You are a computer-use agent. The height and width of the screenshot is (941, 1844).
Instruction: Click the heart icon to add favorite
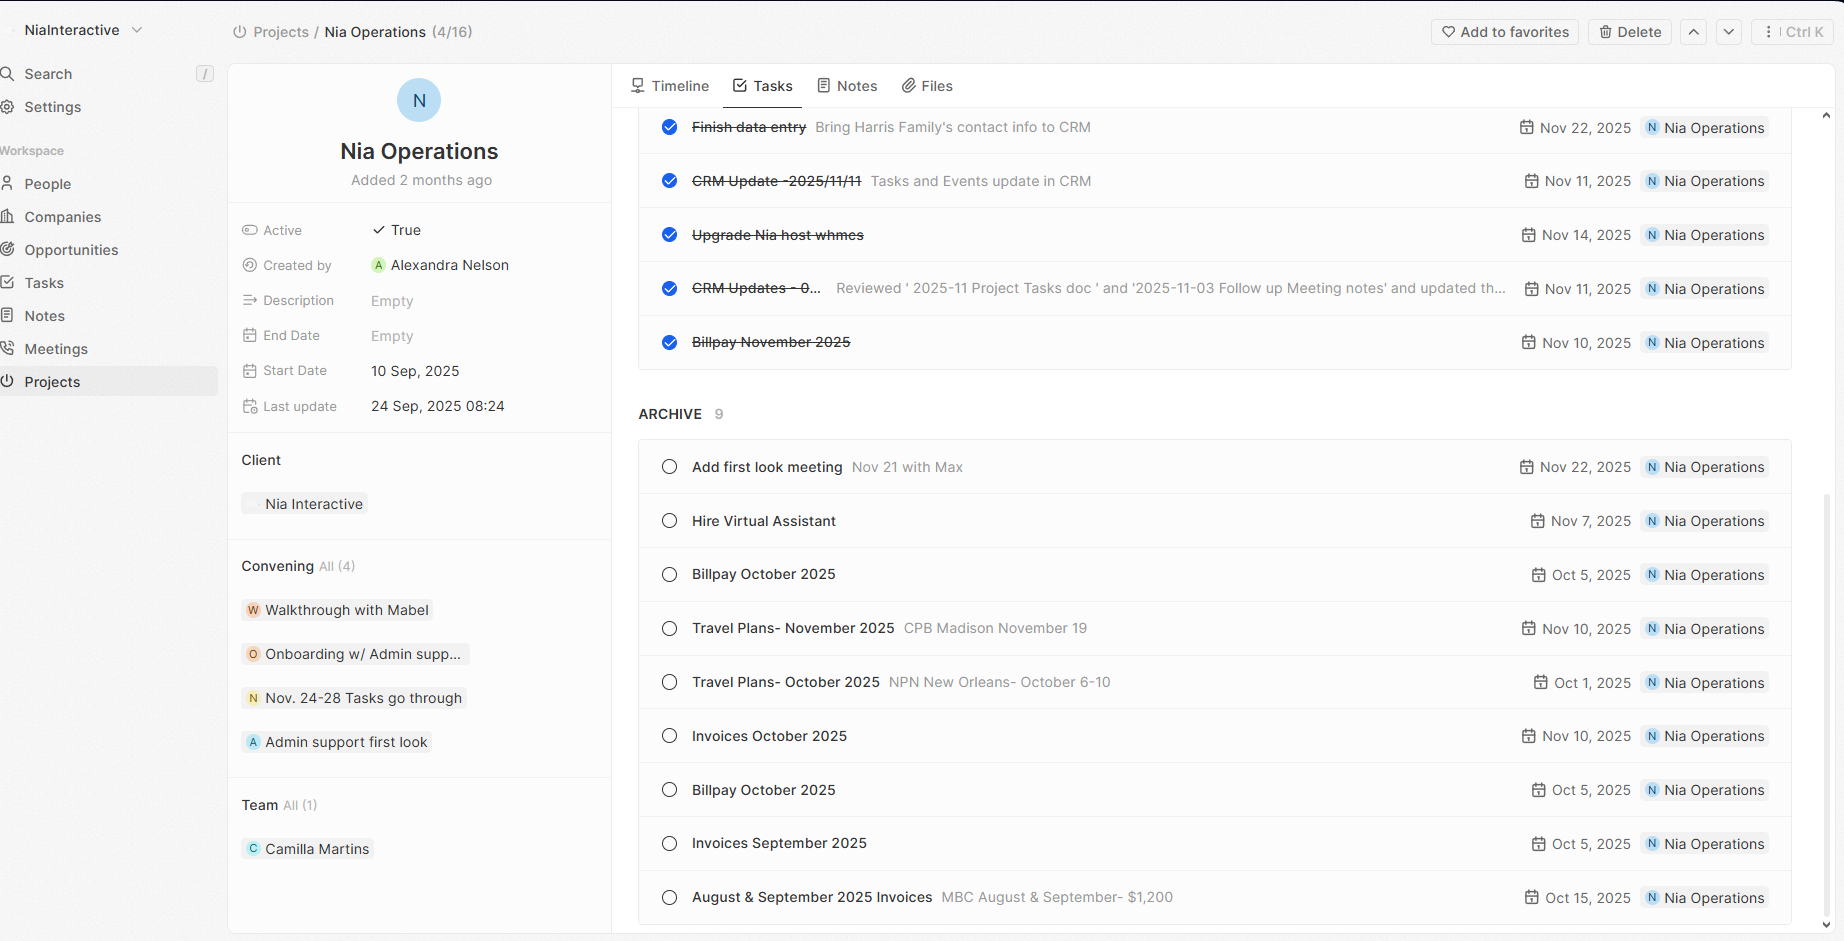1448,32
